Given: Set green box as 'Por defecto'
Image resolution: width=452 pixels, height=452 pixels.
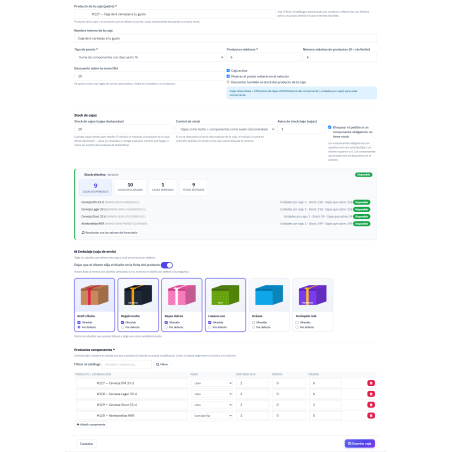Looking at the screenshot, I should [x=210, y=327].
